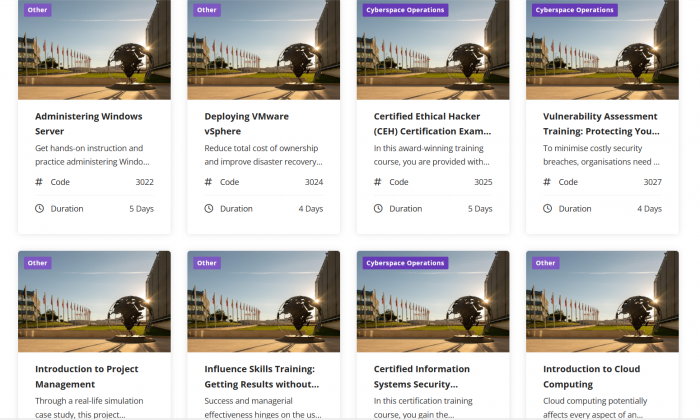The height and width of the screenshot is (420, 700).
Task: Open the Certified Information Systems Security course title
Action: 421,377
